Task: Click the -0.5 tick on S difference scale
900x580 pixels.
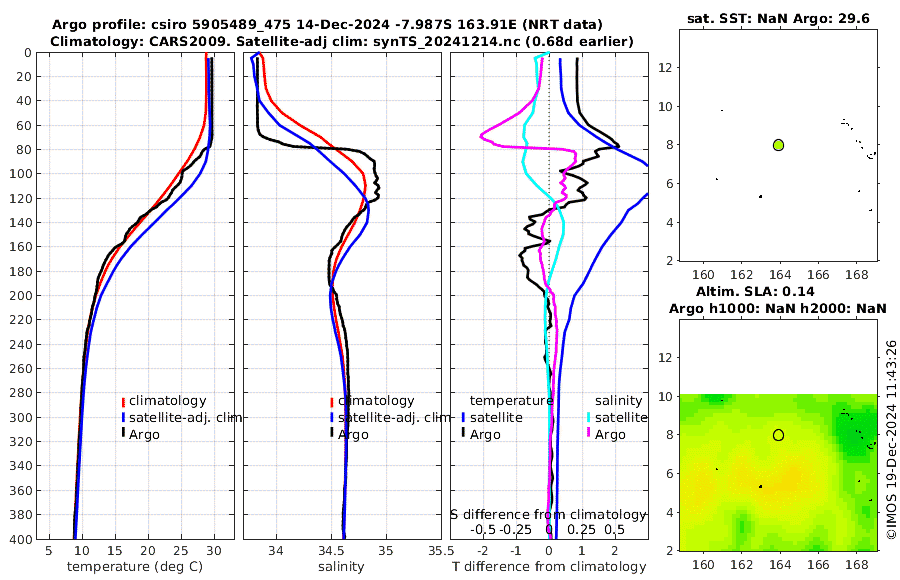Action: pyautogui.click(x=483, y=529)
